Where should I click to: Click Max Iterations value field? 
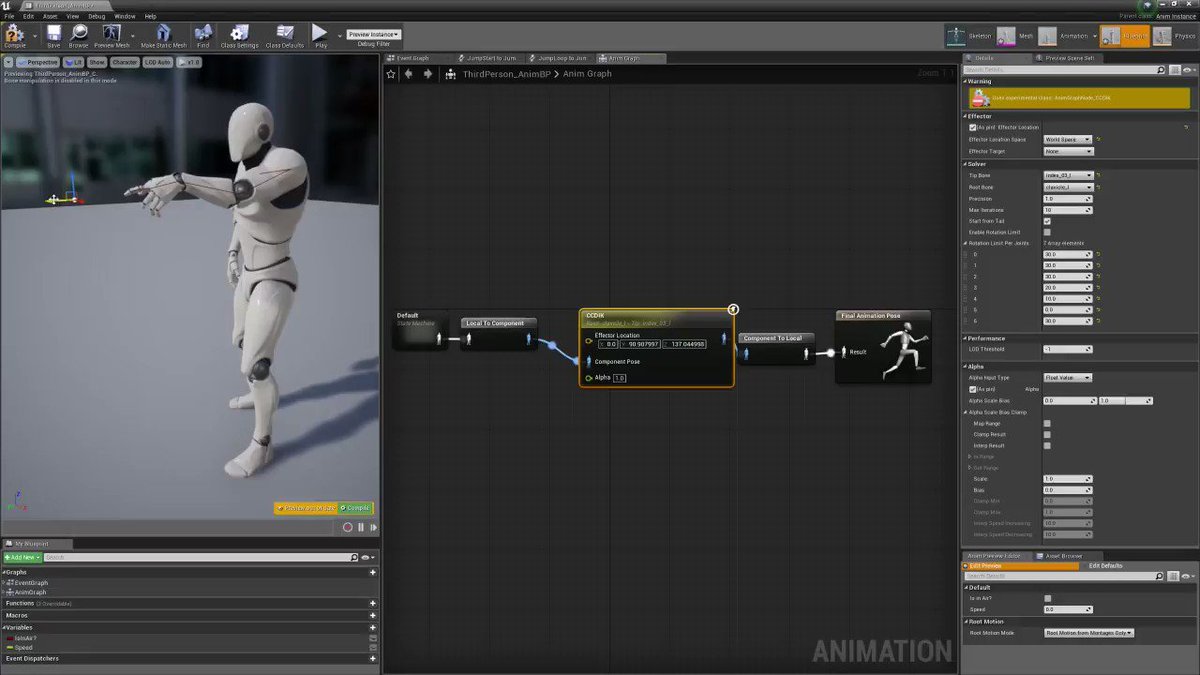(1066, 210)
